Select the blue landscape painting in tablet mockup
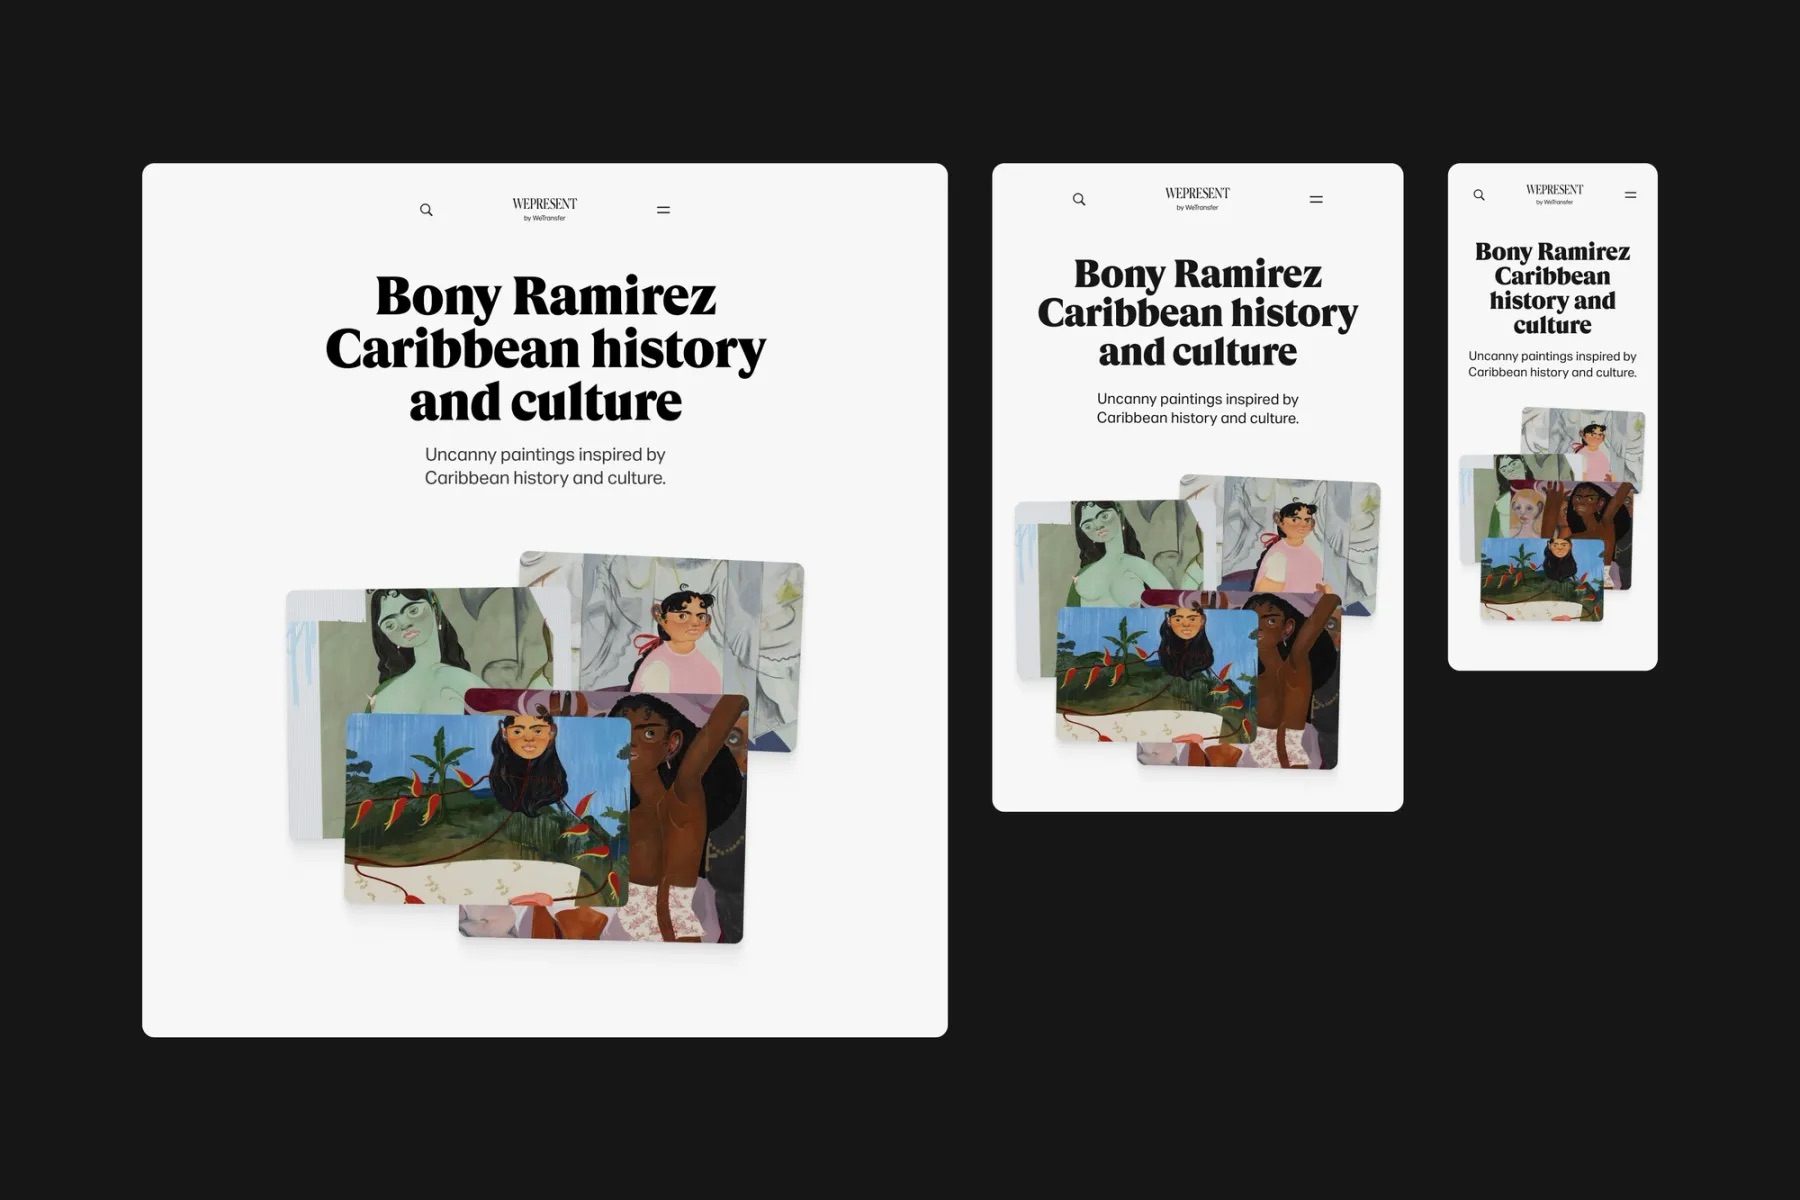The width and height of the screenshot is (1800, 1200). click(x=1157, y=675)
